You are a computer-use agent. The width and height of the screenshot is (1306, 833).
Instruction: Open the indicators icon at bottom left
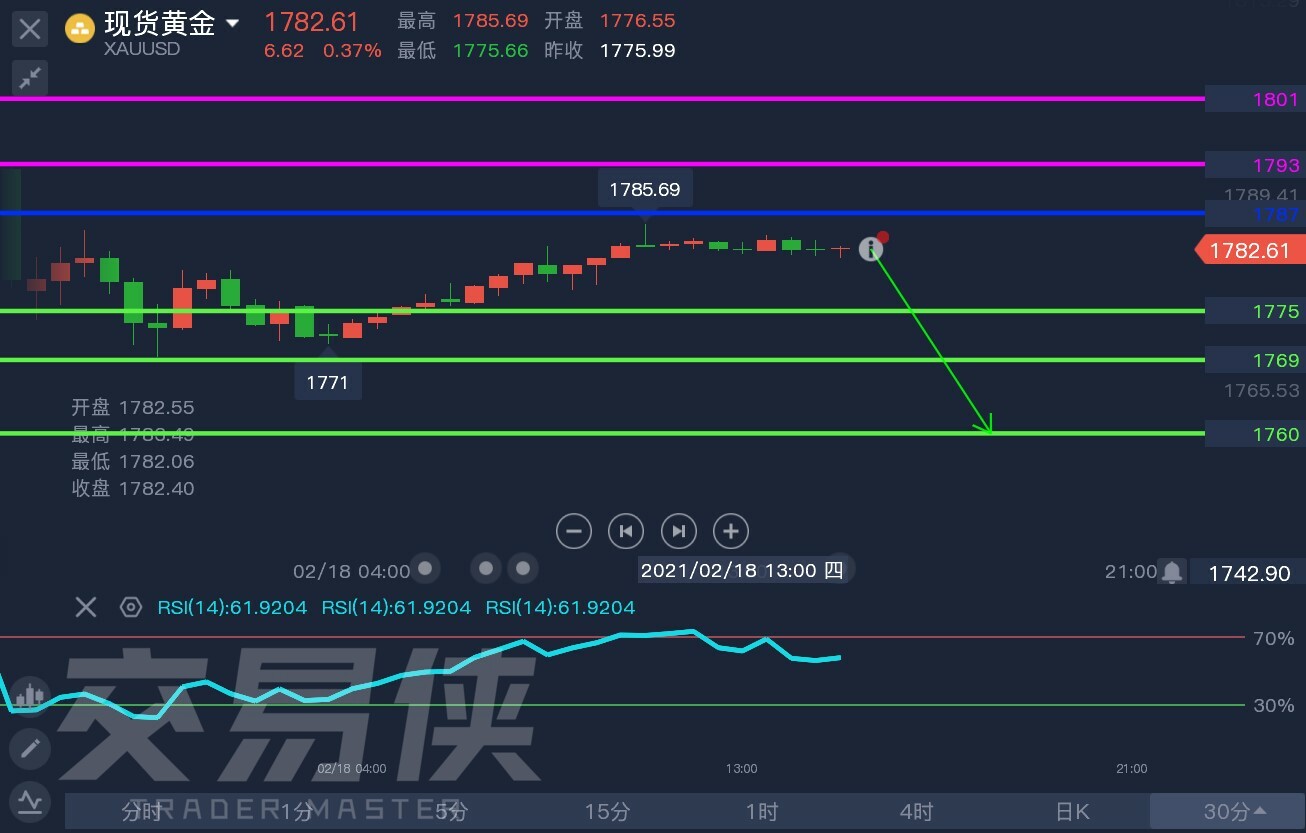click(x=30, y=801)
